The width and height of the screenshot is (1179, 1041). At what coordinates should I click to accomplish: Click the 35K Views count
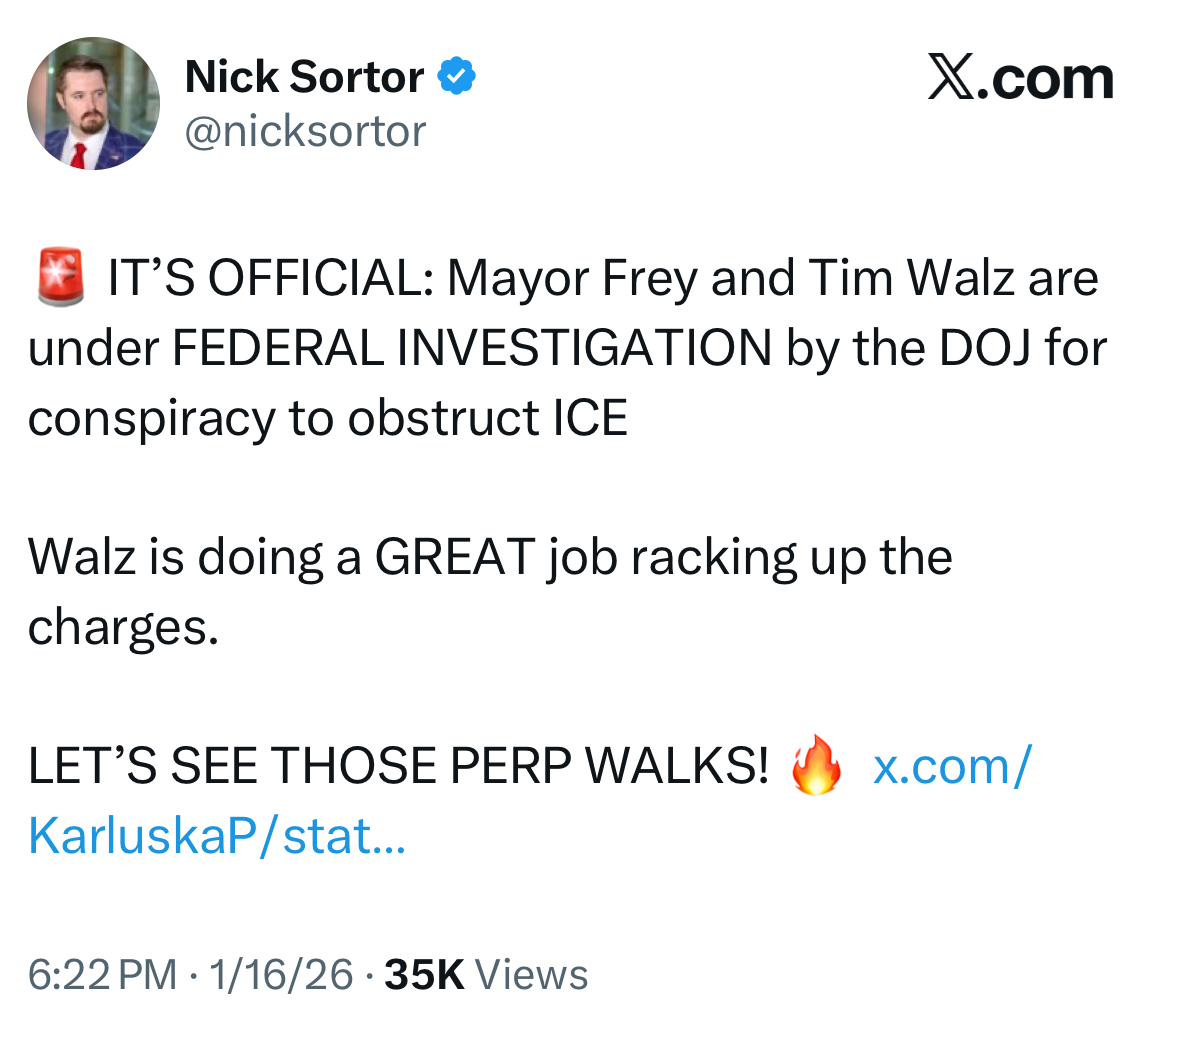click(x=486, y=974)
